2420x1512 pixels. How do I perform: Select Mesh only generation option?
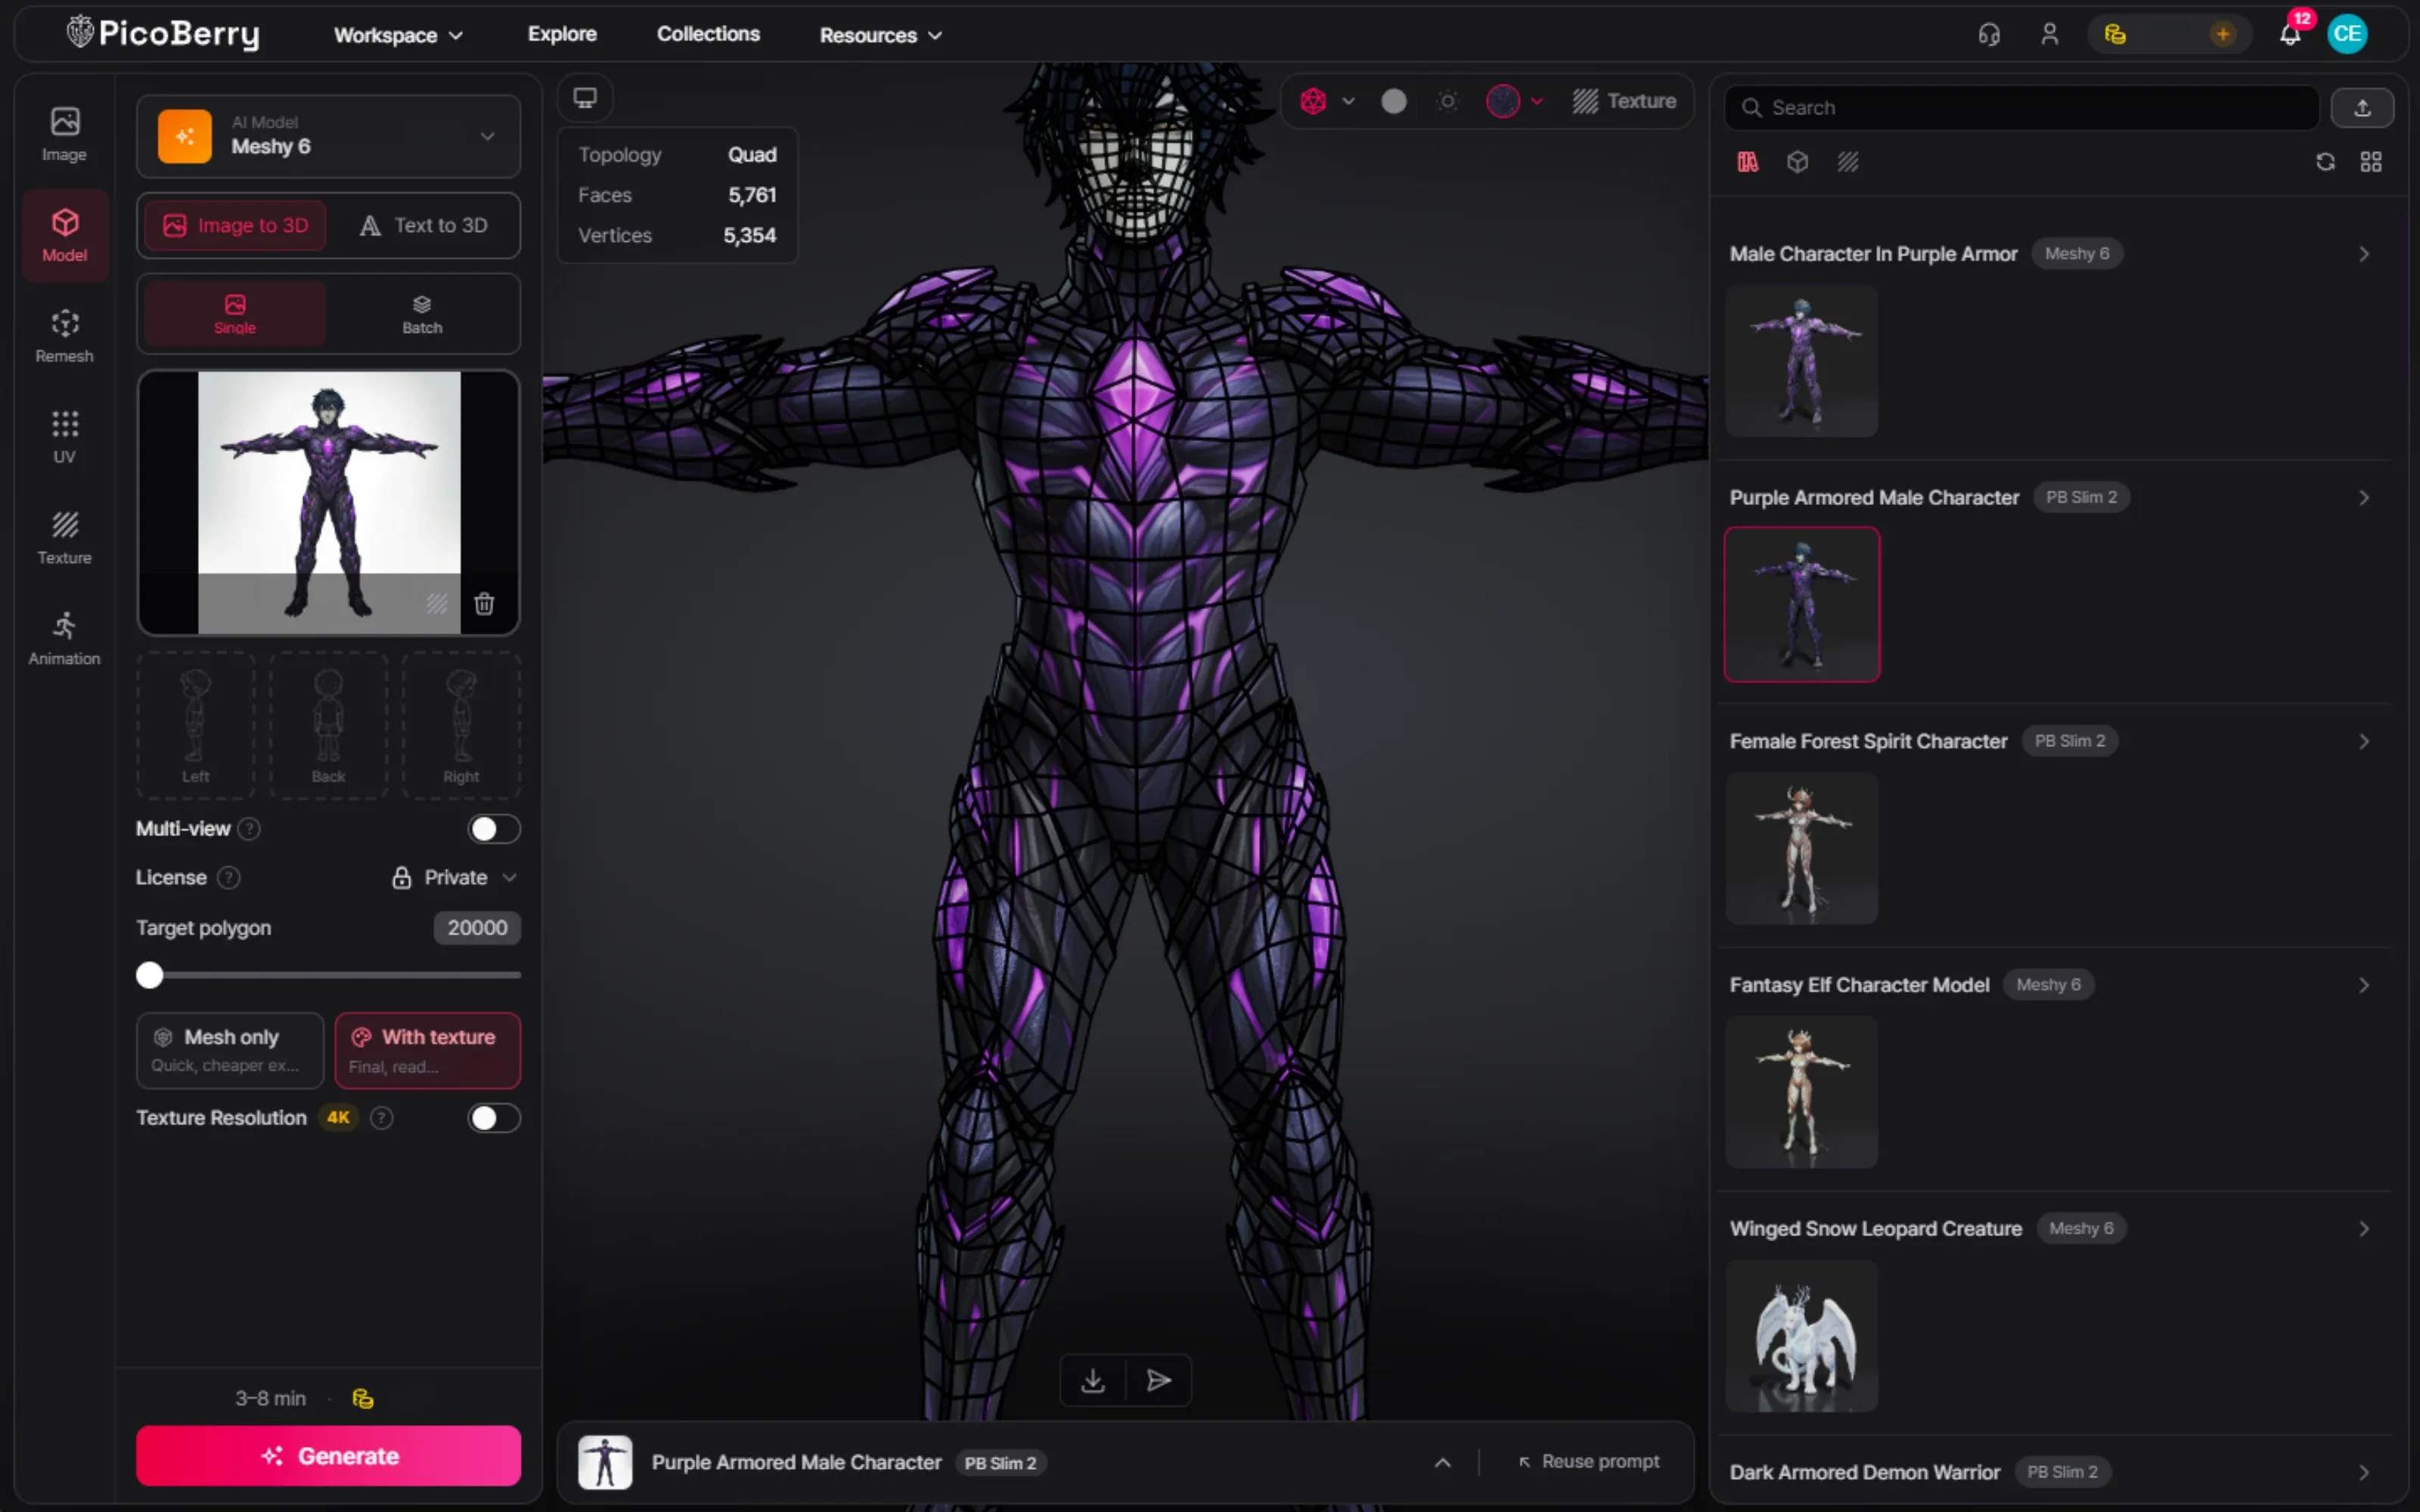(x=230, y=1050)
